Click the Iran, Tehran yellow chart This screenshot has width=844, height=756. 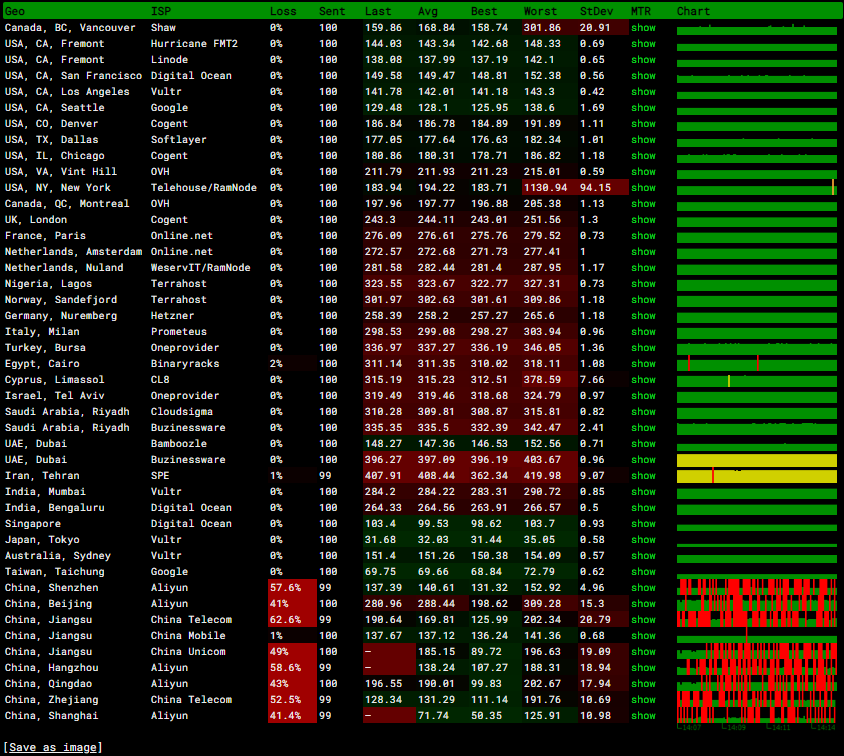756,476
